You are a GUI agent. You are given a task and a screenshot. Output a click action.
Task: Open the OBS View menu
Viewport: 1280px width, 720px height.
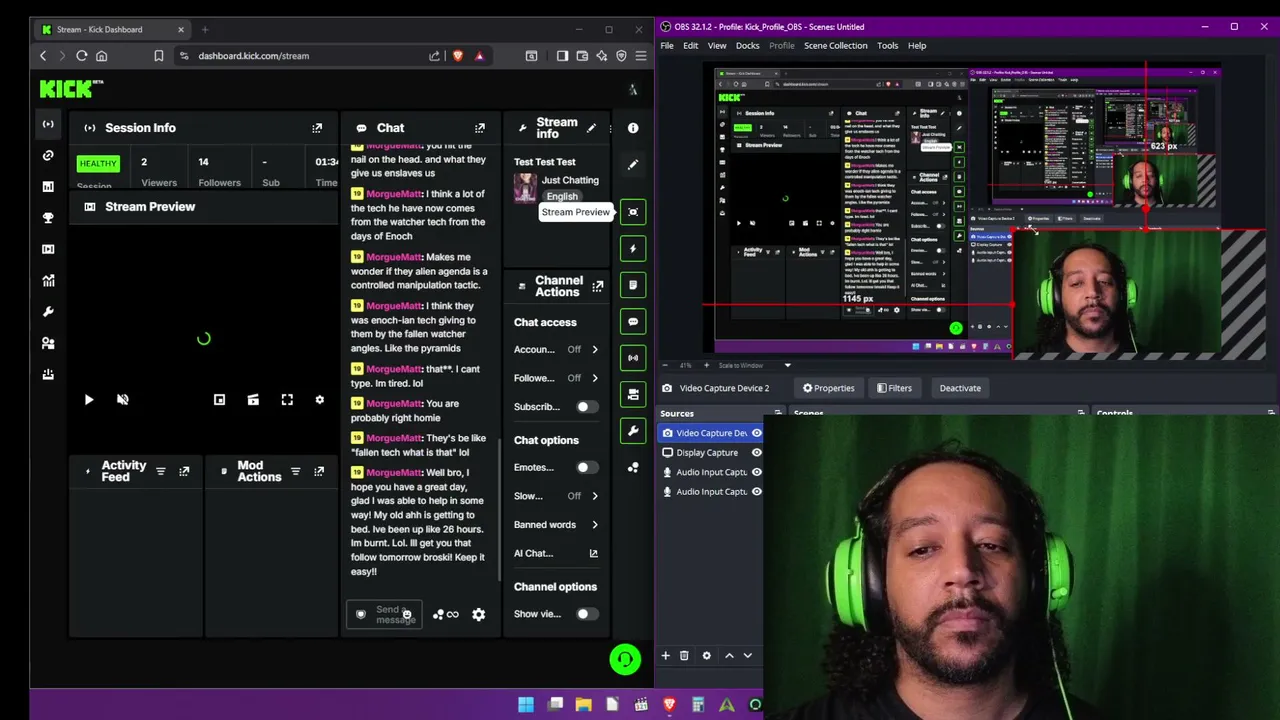(x=717, y=46)
